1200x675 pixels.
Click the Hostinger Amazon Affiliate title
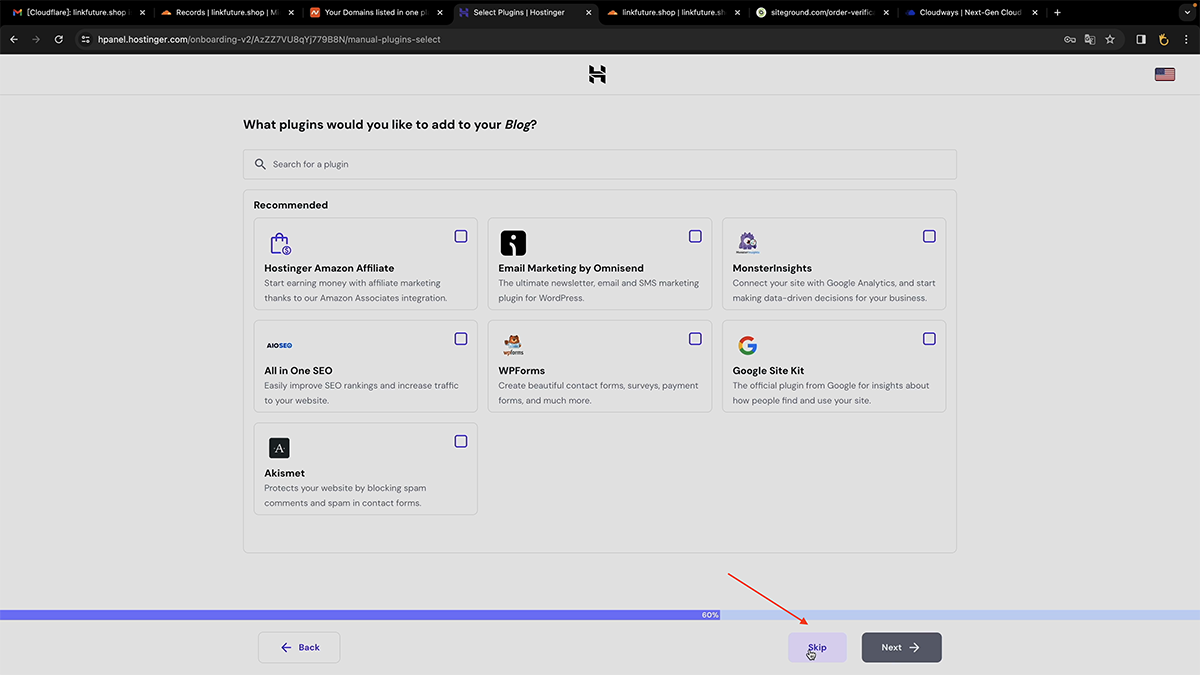329,268
